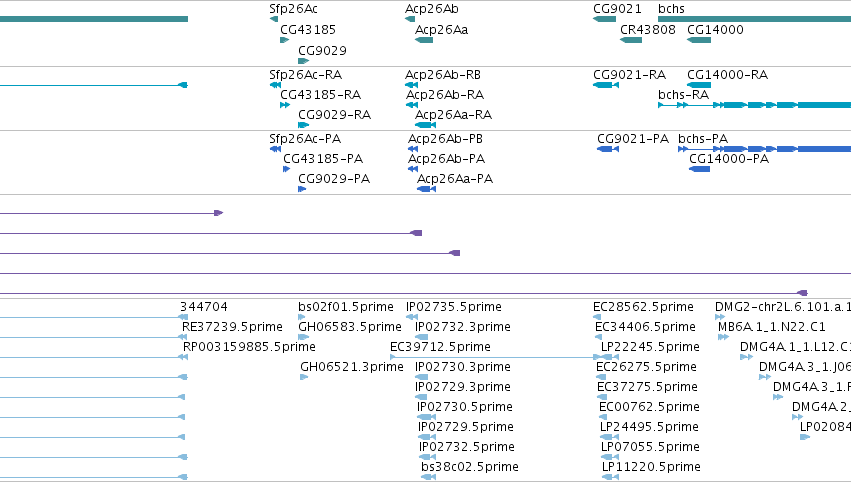Screen dimensions: 851x482
Task: Click the CG14000-PA protein feature bar
Action: click(x=700, y=169)
